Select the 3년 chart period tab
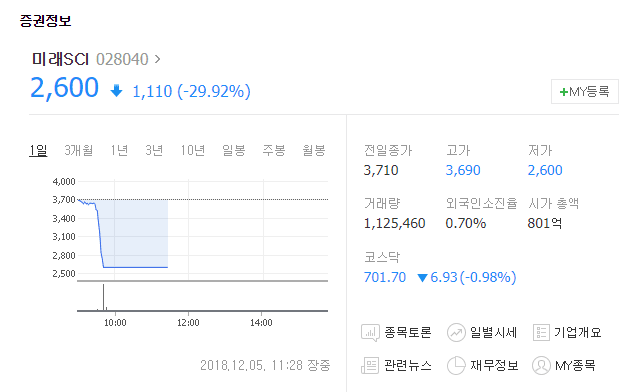Image resolution: width=641 pixels, height=392 pixels. pyautogui.click(x=154, y=150)
